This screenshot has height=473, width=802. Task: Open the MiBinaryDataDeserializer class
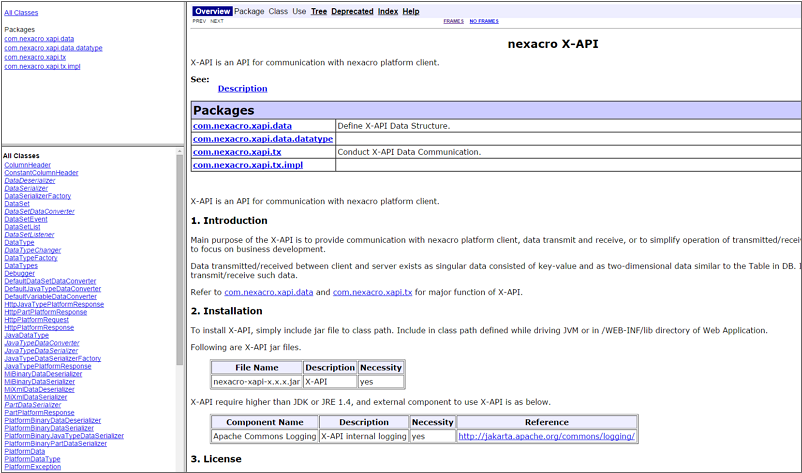point(43,374)
